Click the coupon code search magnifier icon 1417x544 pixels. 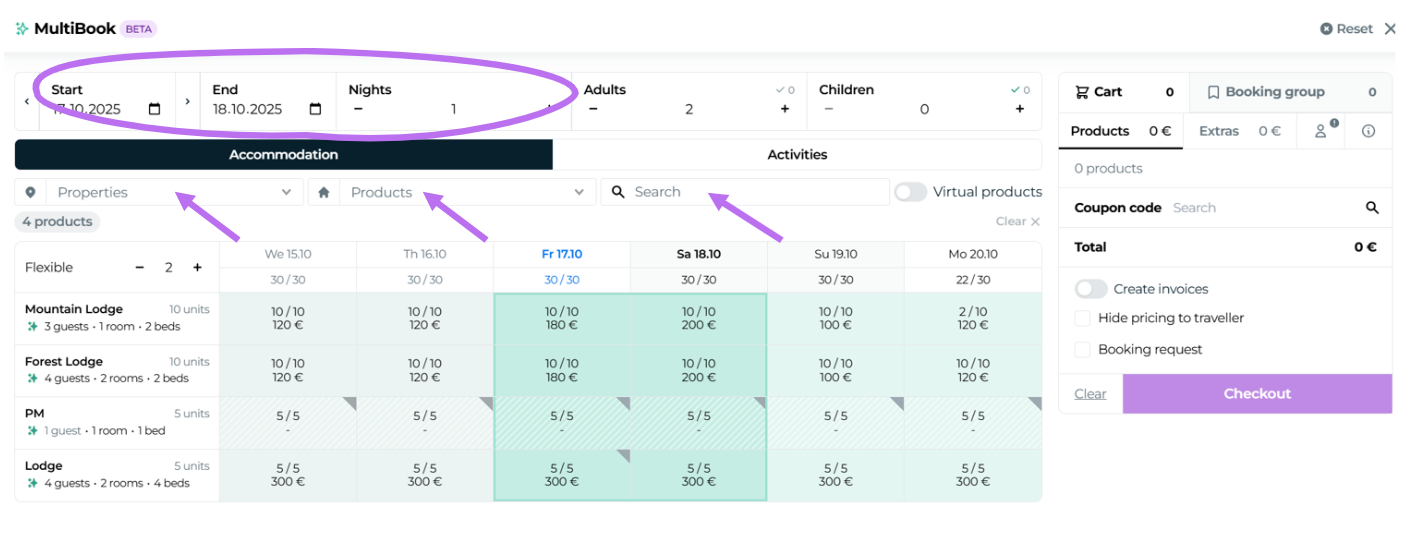[1372, 208]
